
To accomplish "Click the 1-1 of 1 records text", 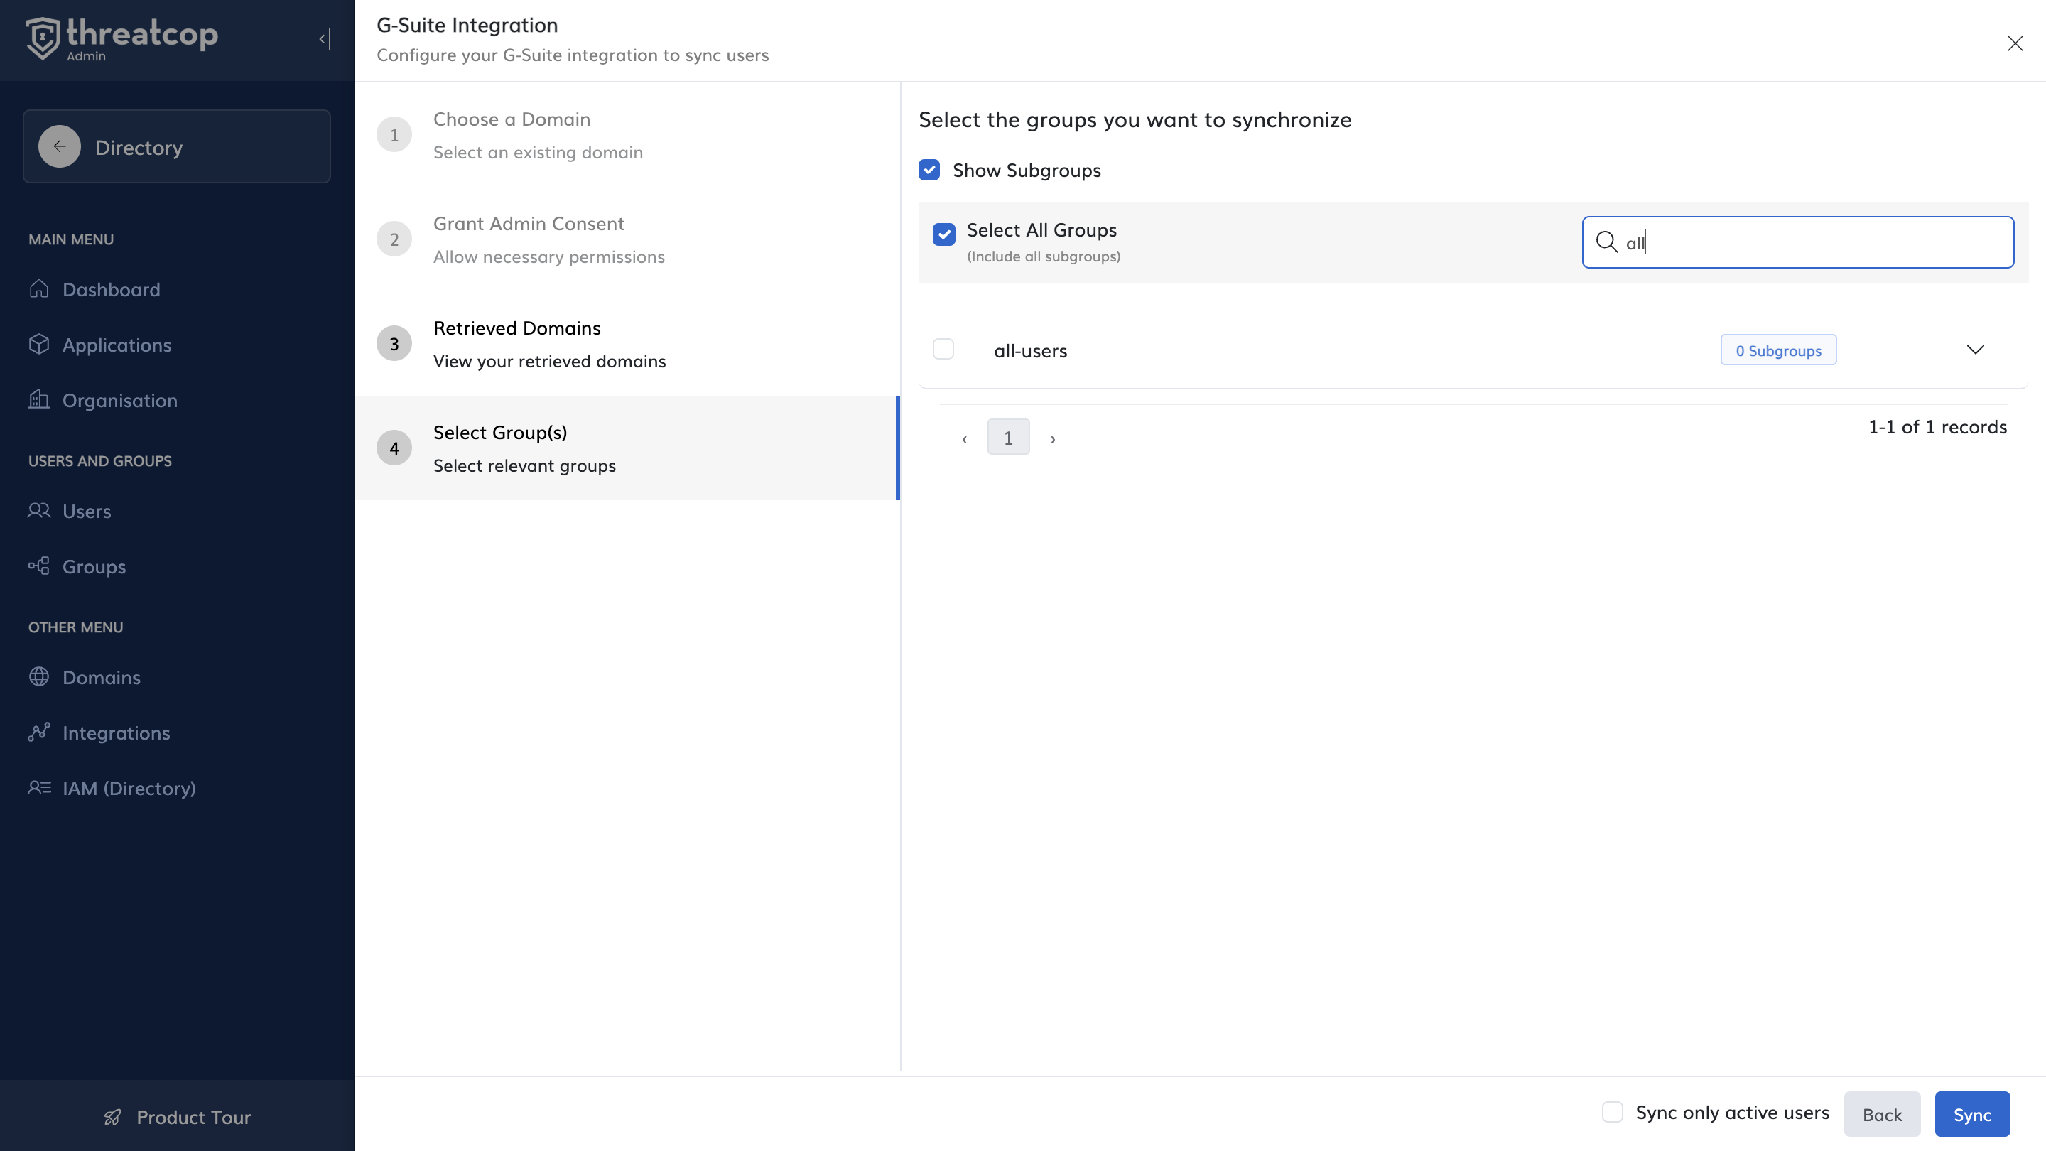I will [x=1937, y=427].
